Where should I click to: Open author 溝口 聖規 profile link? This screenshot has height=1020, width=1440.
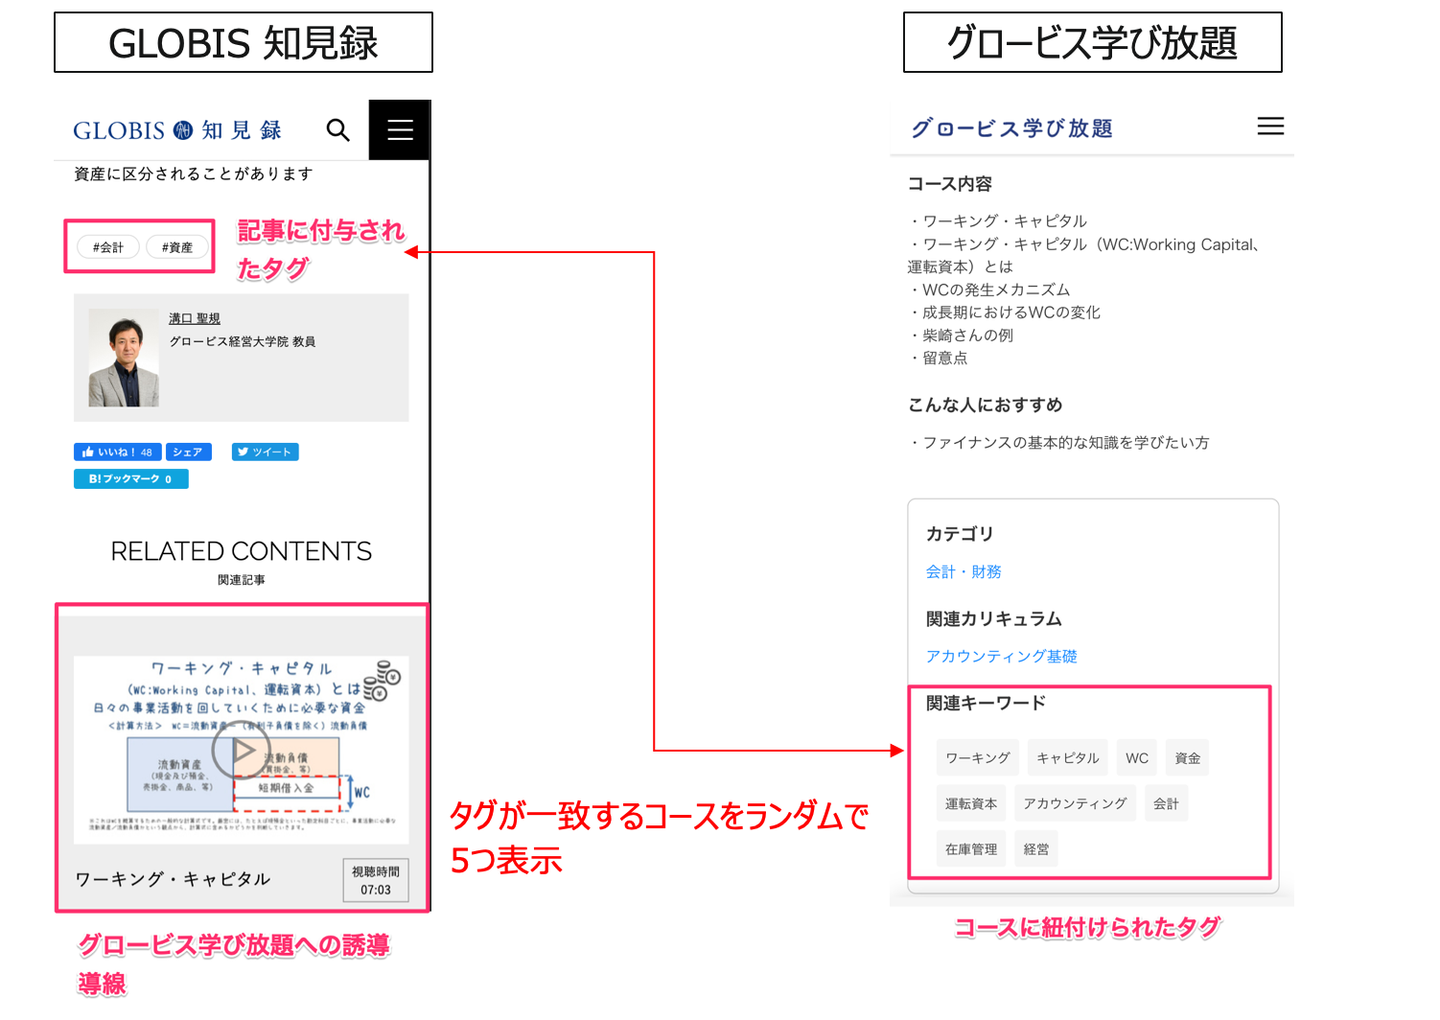(194, 318)
